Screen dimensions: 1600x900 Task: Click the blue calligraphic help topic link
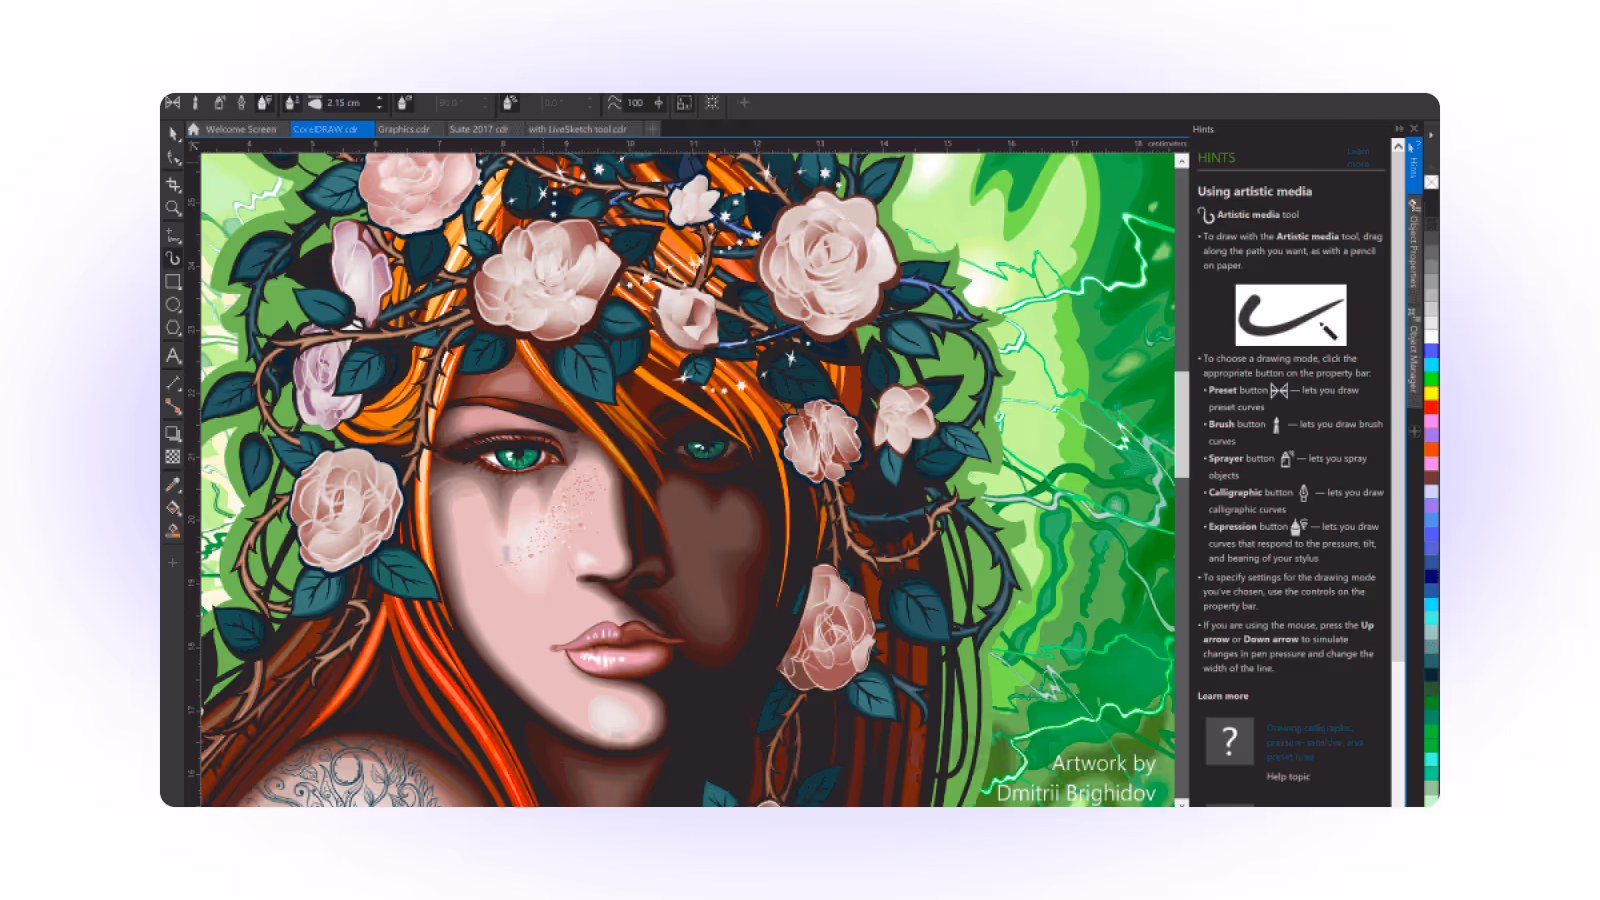point(1314,742)
